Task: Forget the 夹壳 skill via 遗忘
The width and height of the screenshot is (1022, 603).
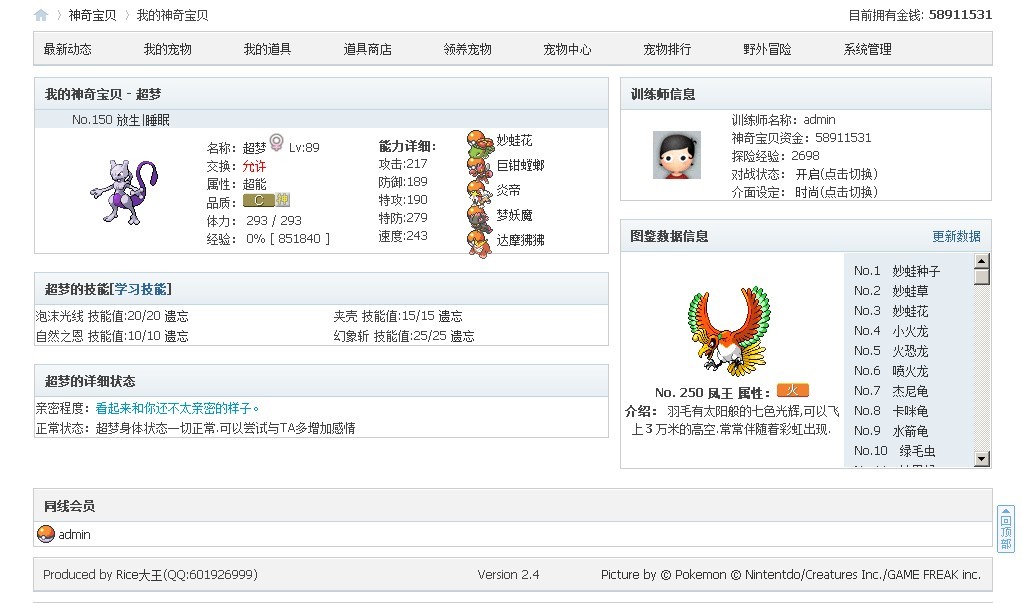Action: [450, 316]
